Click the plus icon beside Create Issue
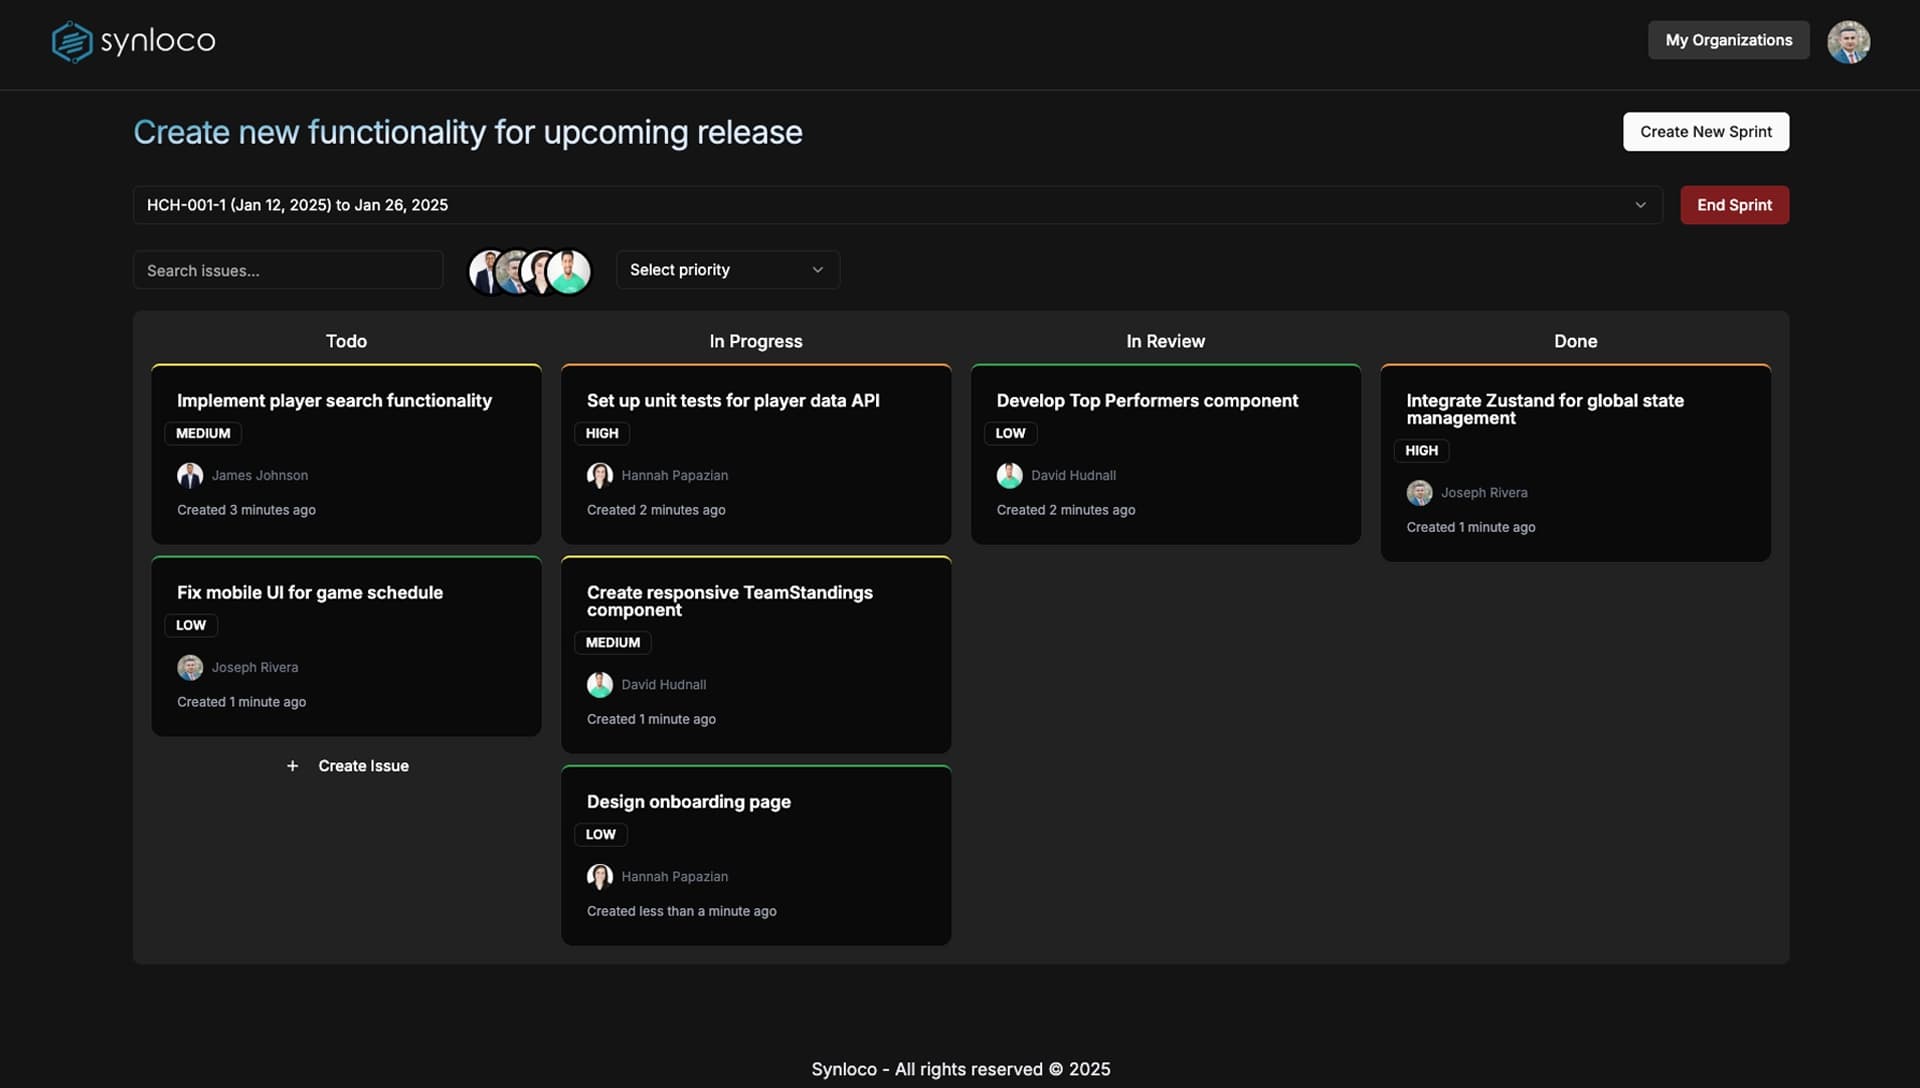 coord(292,766)
